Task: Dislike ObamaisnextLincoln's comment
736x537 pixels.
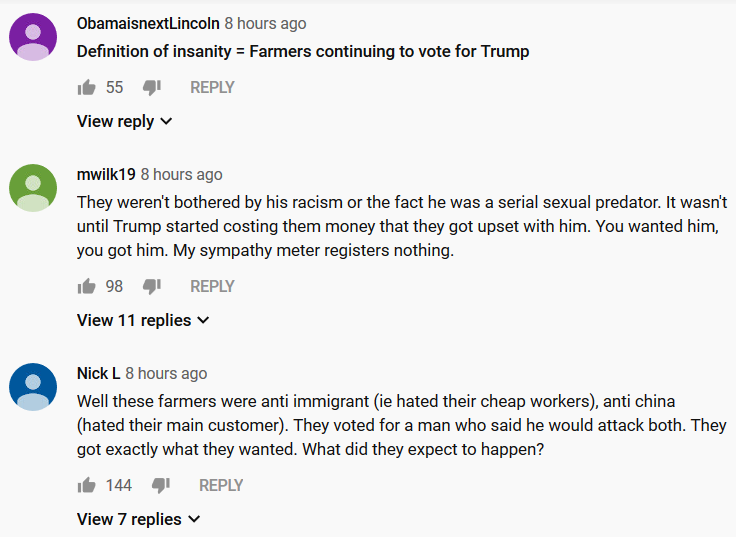Action: coord(151,88)
